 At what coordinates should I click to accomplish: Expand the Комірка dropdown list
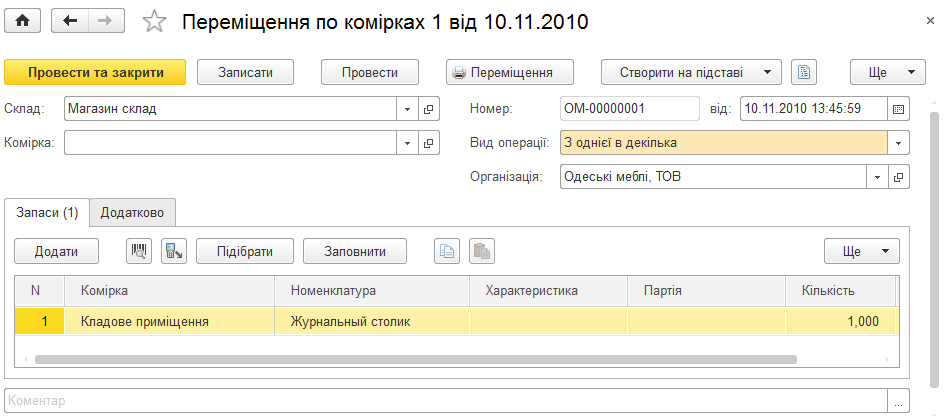[x=407, y=143]
